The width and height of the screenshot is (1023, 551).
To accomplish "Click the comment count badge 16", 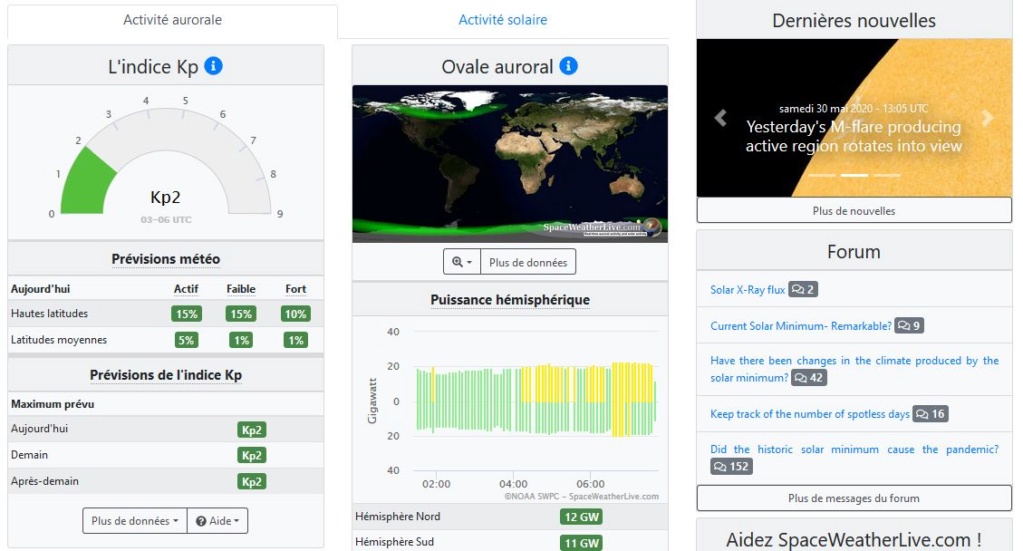I will click(930, 413).
